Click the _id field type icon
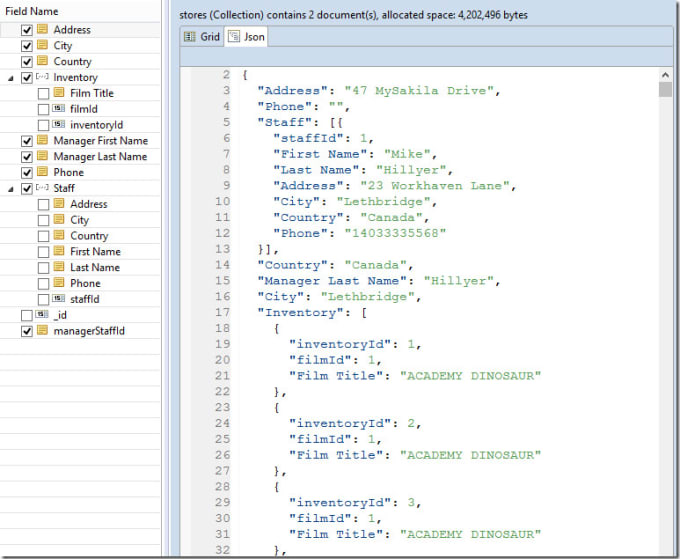The height and width of the screenshot is (559, 680). [x=42, y=315]
